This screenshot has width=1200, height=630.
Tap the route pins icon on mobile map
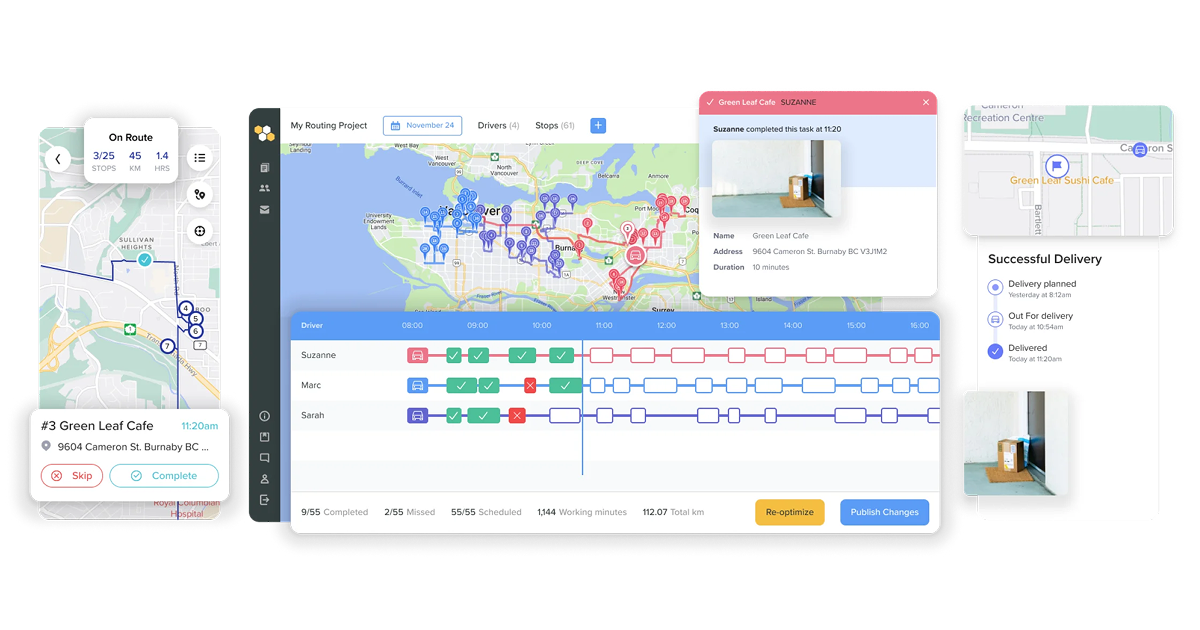click(200, 195)
